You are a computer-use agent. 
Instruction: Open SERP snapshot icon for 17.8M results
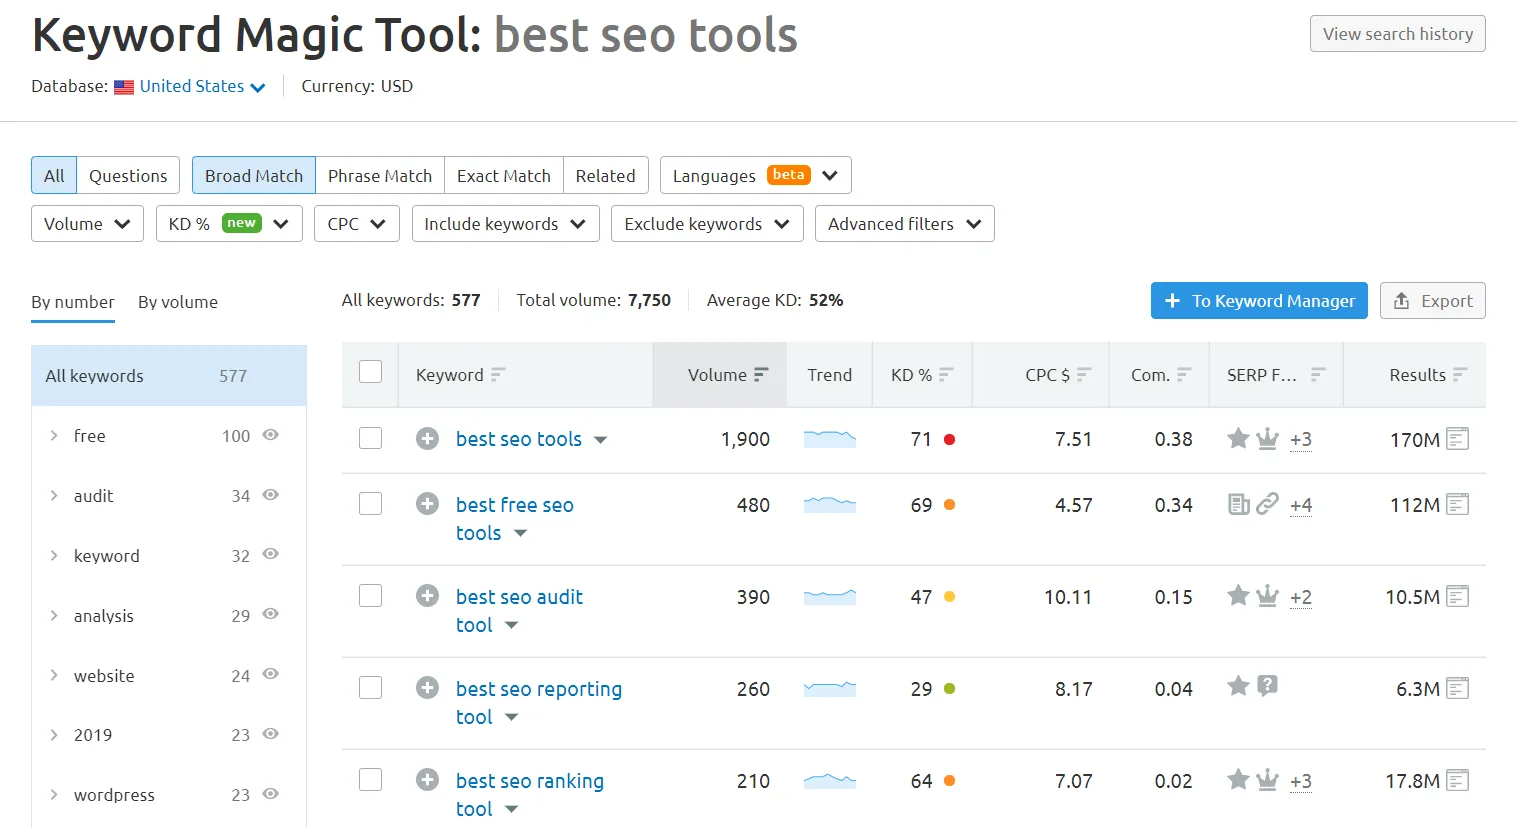tap(1458, 780)
